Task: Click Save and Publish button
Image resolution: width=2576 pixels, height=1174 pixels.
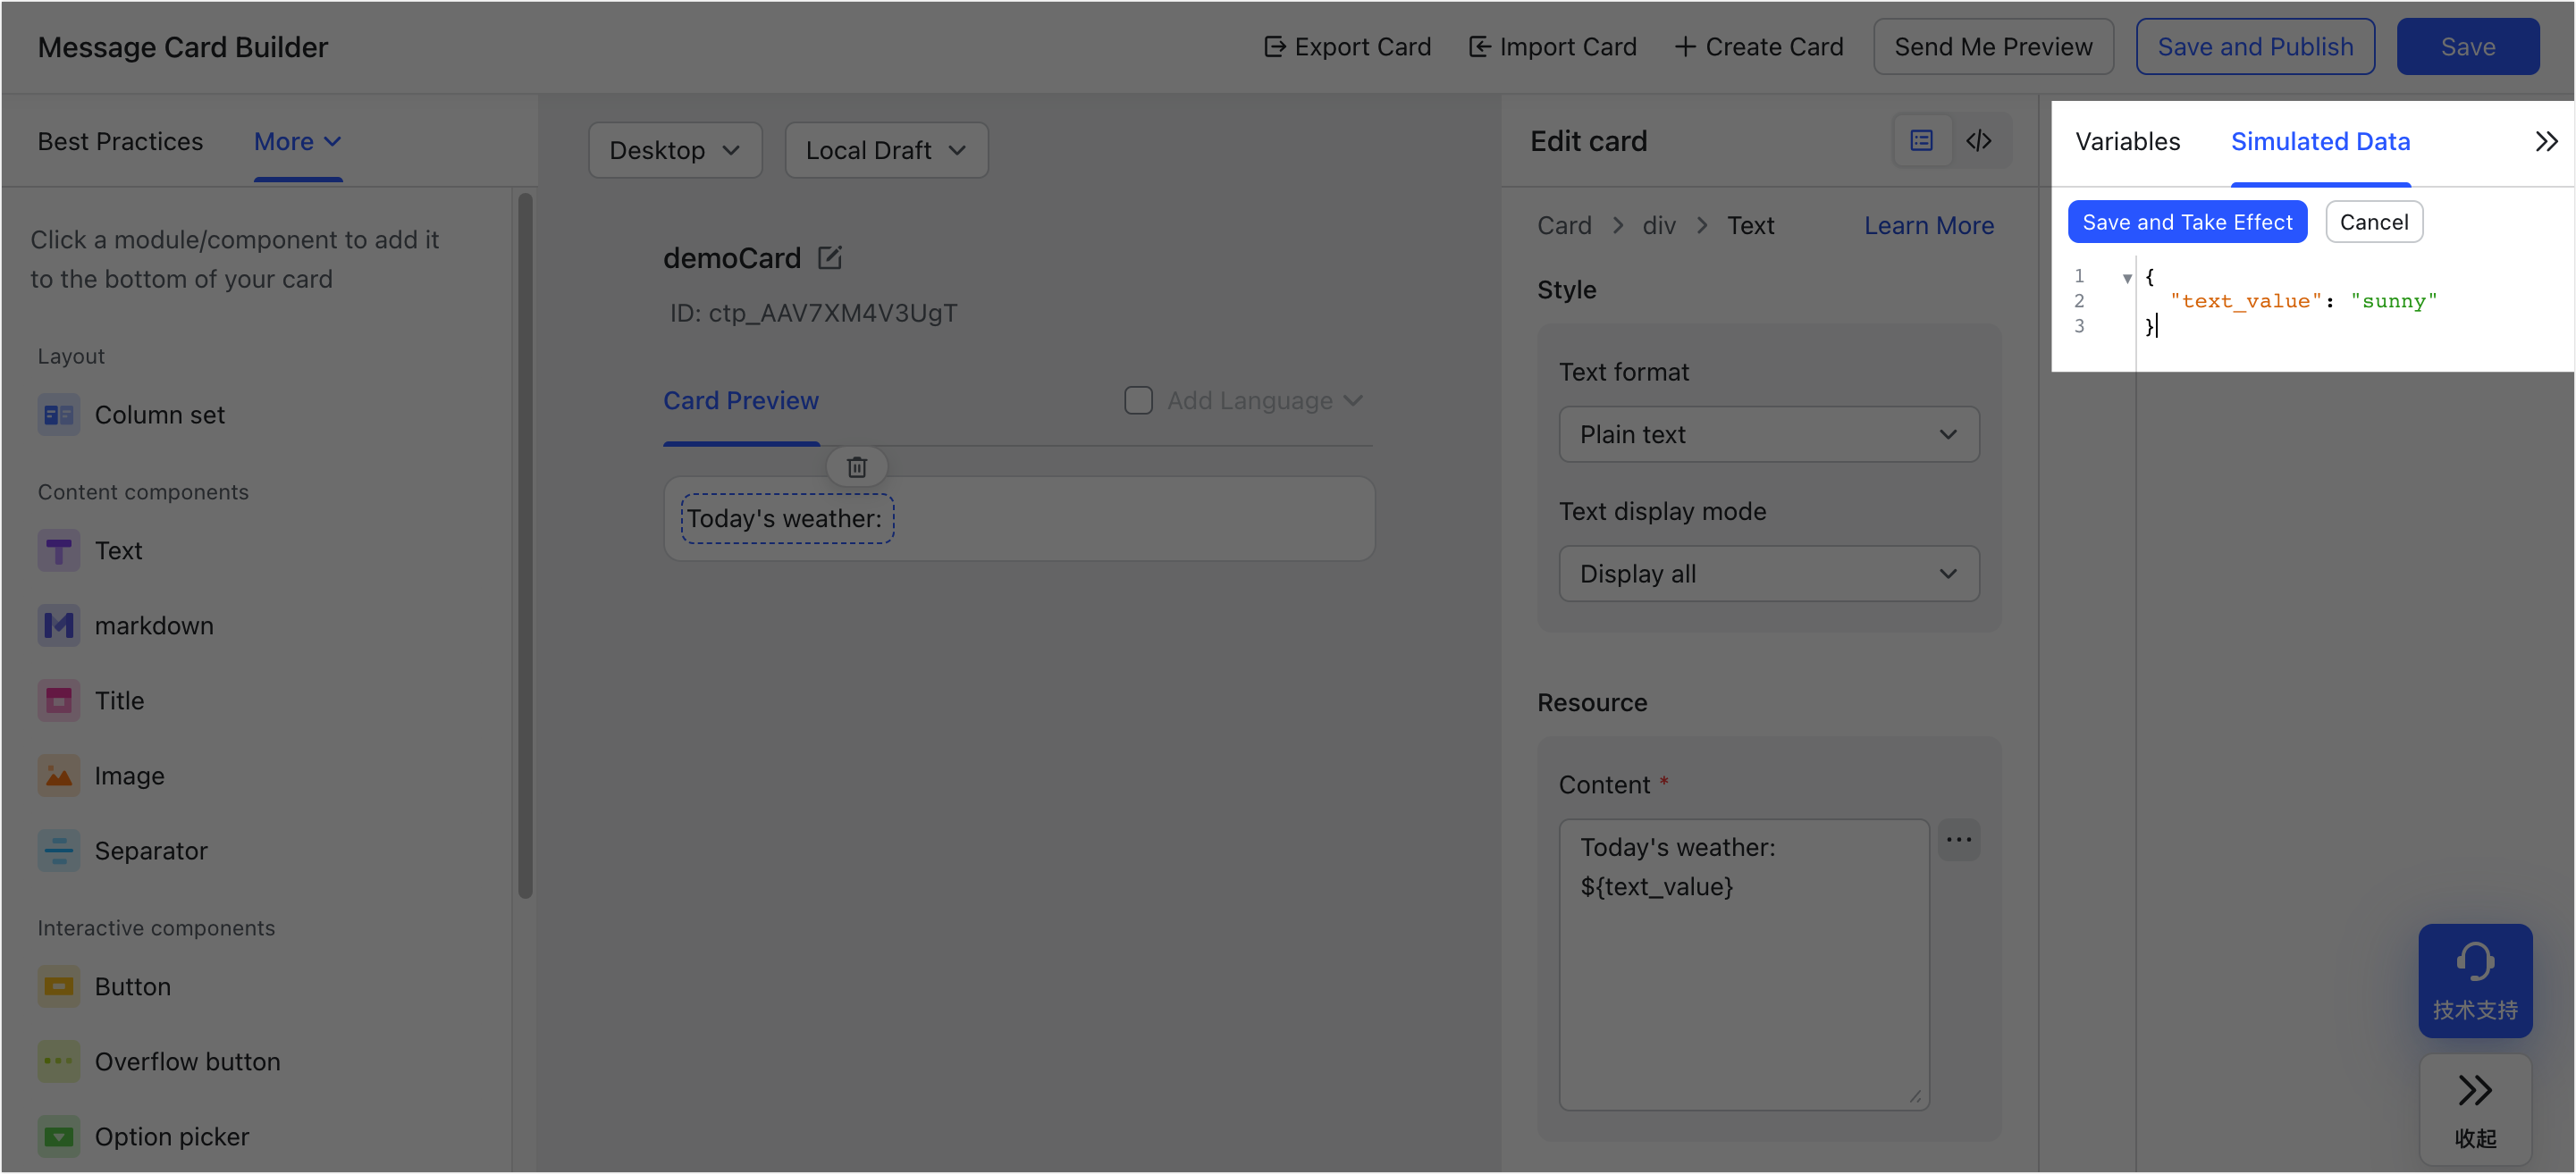Action: [x=2255, y=47]
